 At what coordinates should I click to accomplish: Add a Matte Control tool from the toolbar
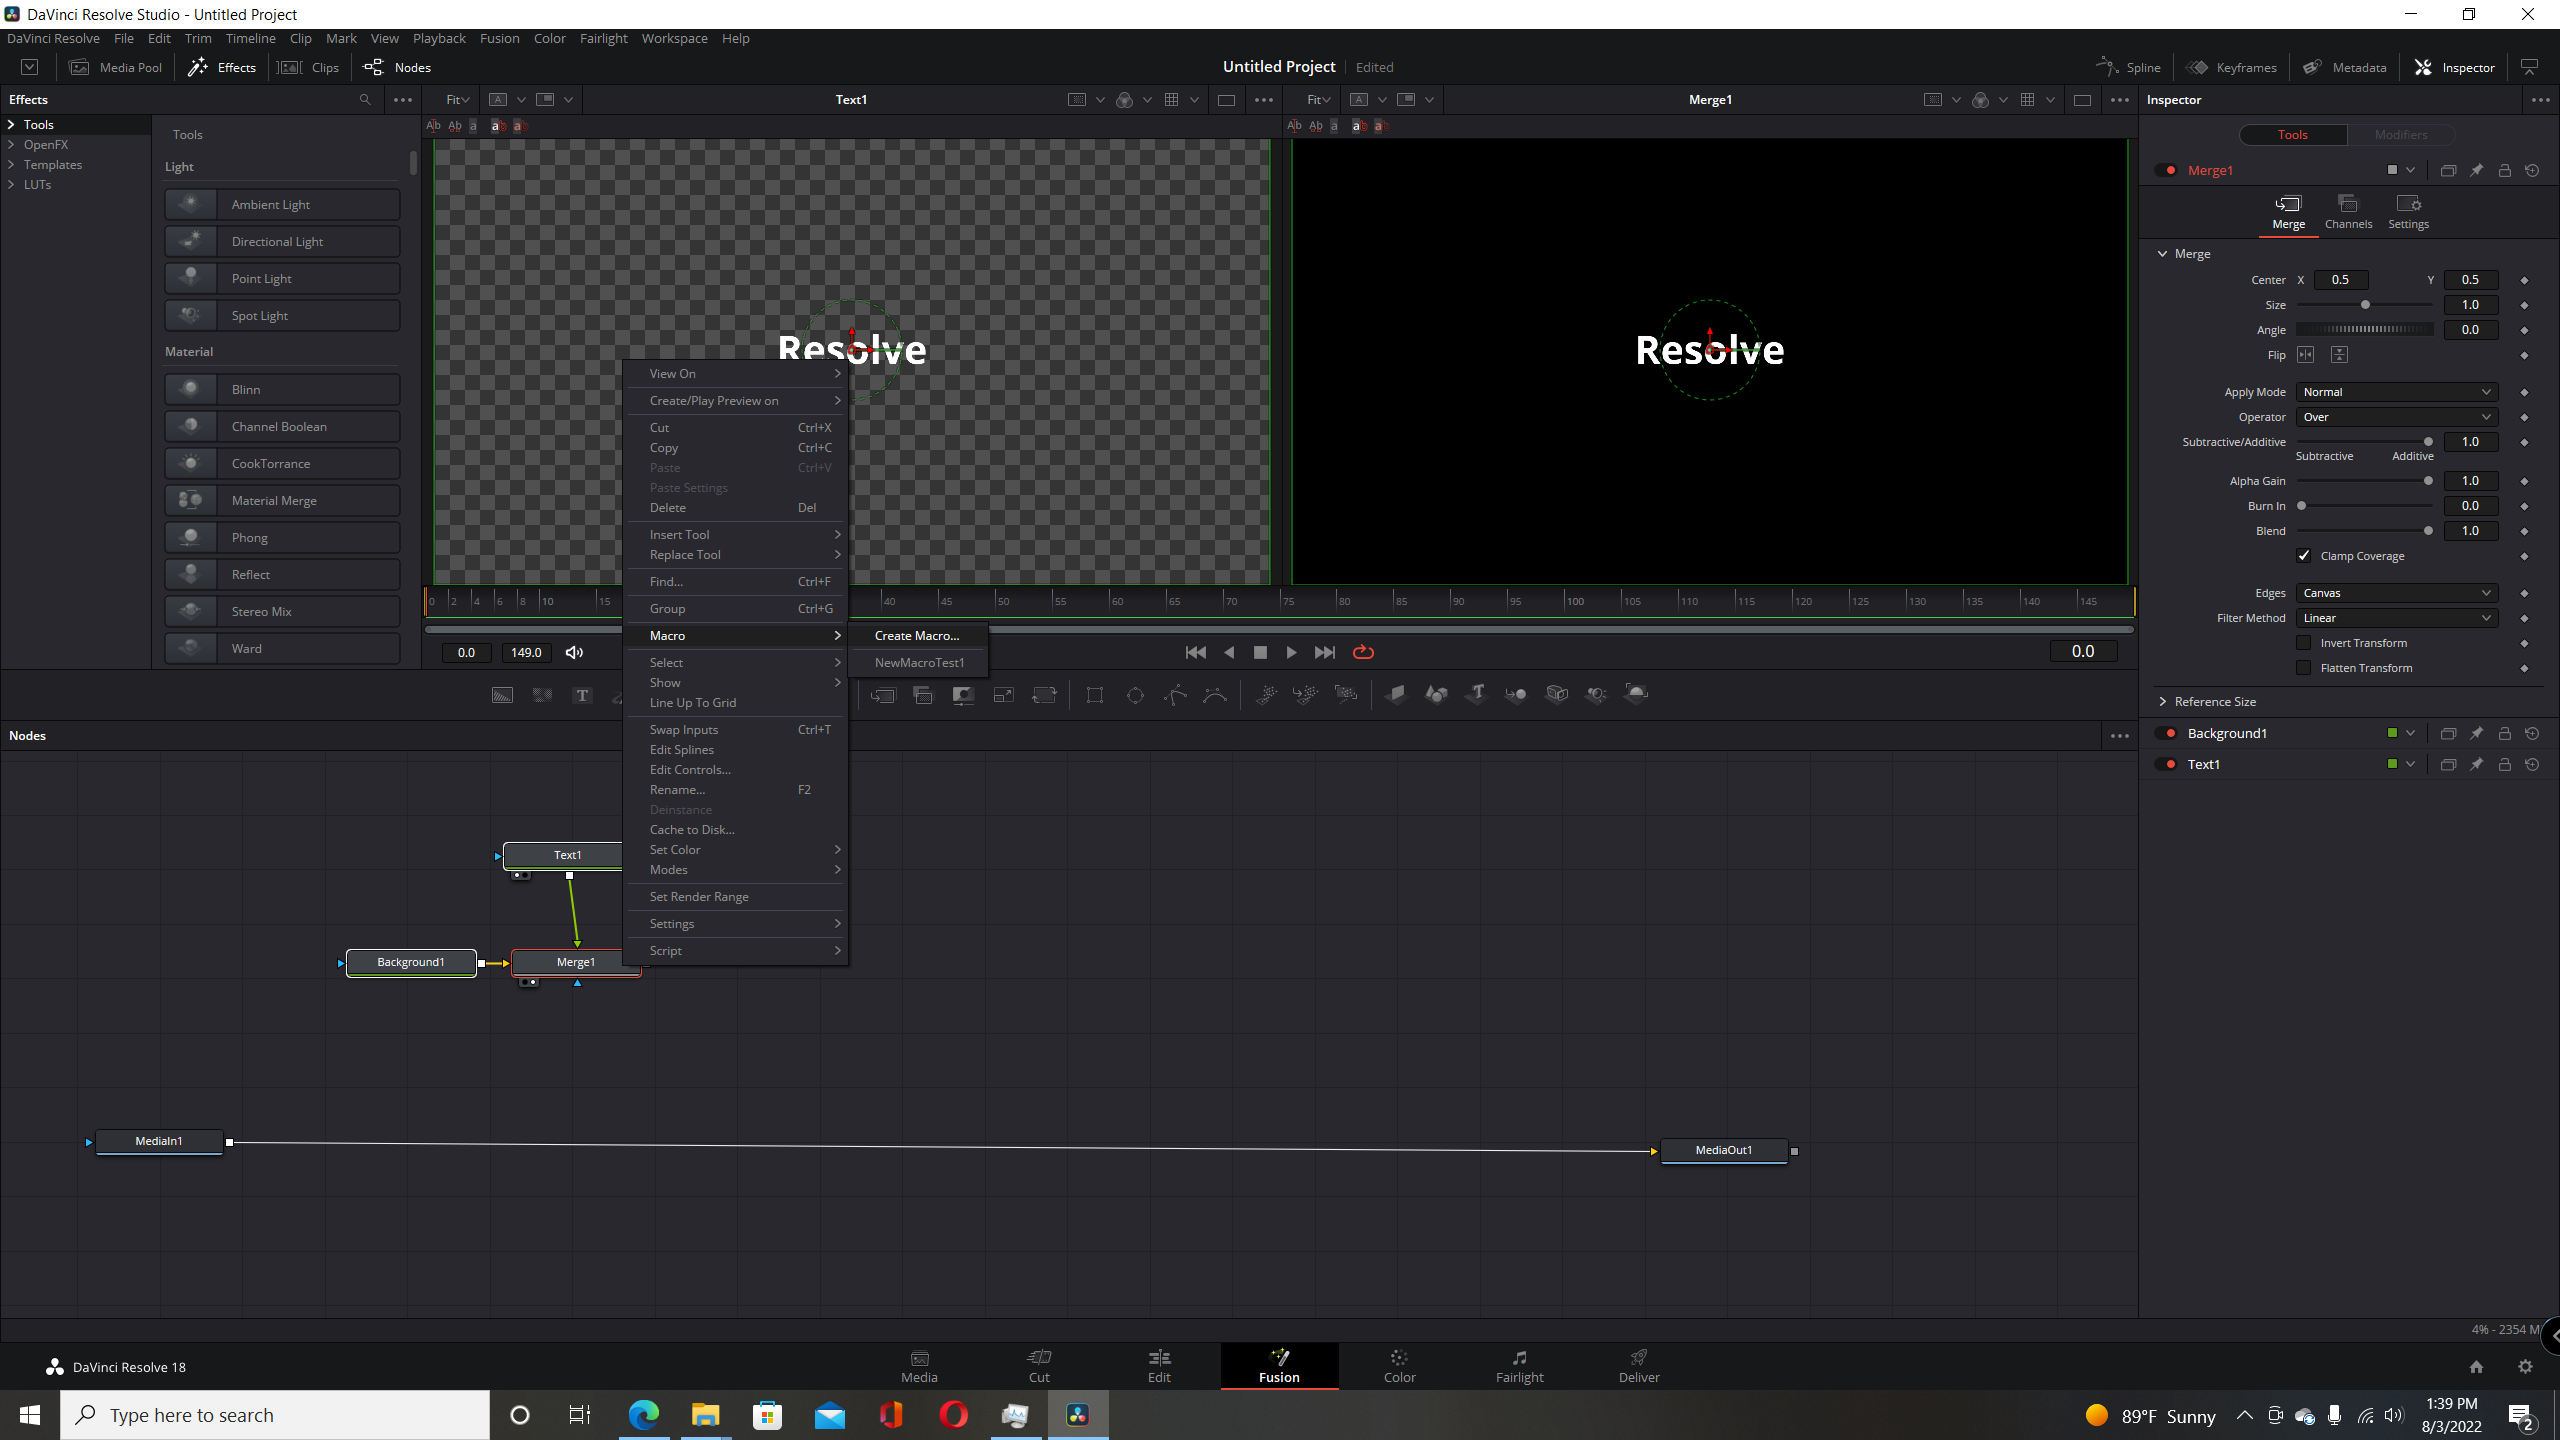coord(963,695)
